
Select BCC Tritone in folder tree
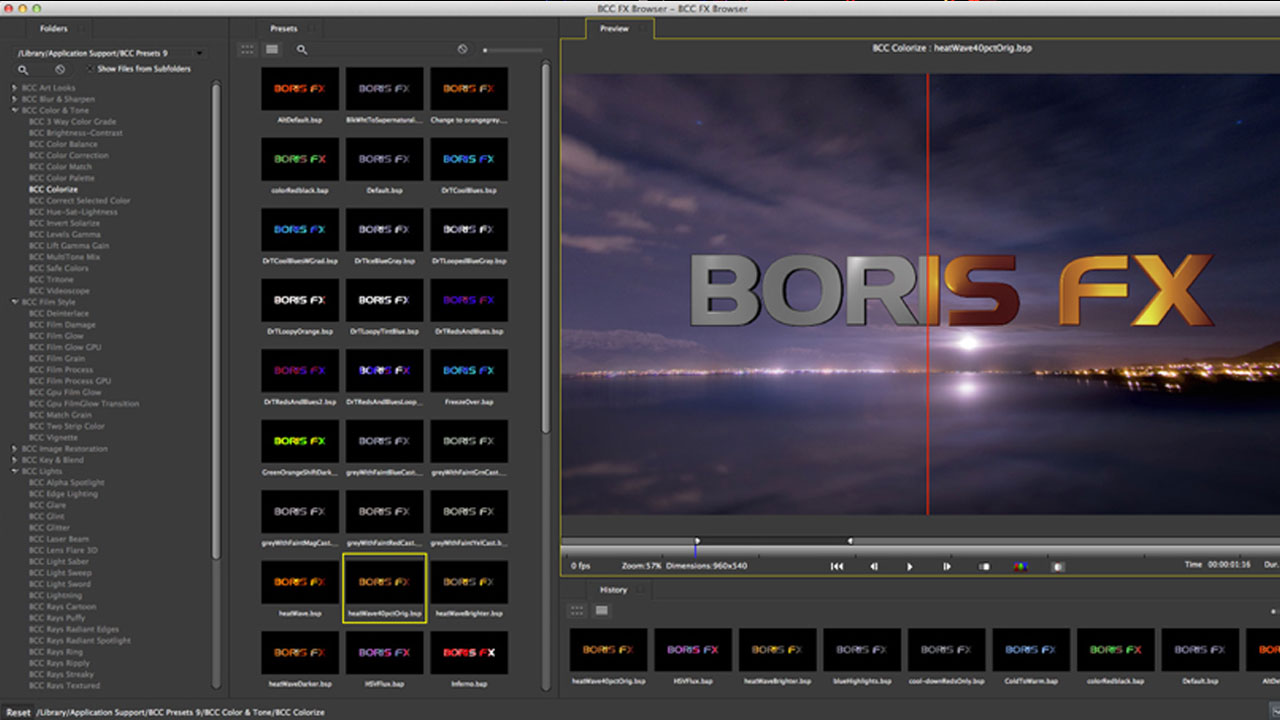pyautogui.click(x=51, y=279)
